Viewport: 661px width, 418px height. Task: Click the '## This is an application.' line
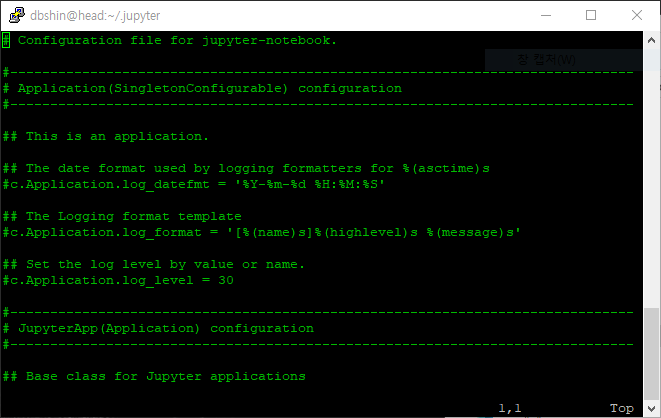point(105,137)
